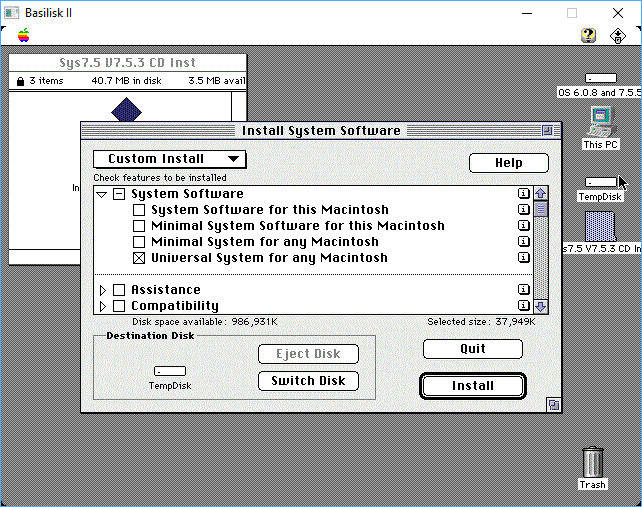642x507 pixels.
Task: Click the Quit button
Action: coord(472,349)
